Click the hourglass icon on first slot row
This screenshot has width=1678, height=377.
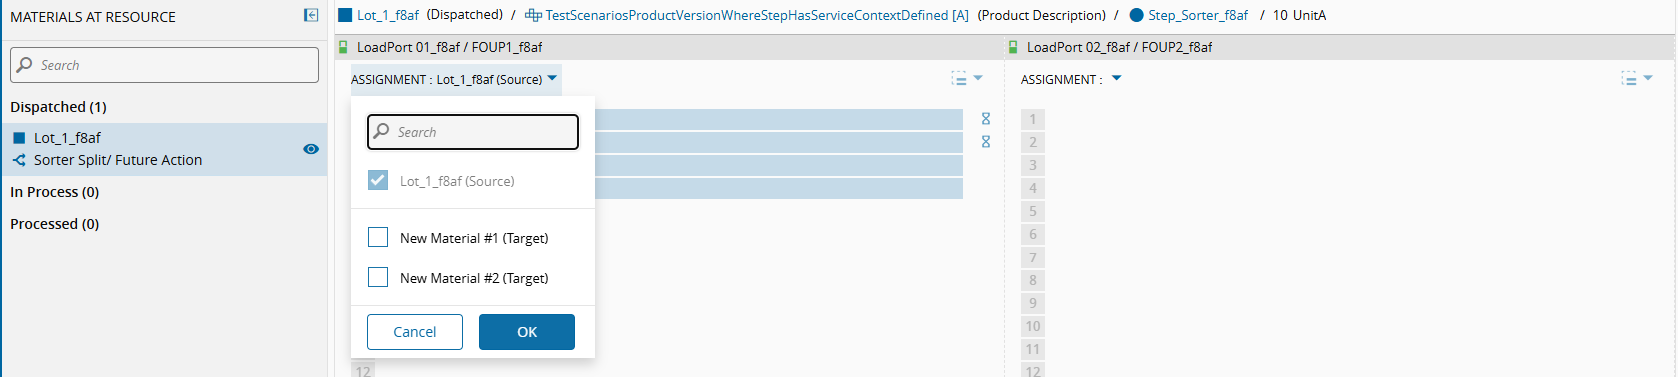pos(986,119)
